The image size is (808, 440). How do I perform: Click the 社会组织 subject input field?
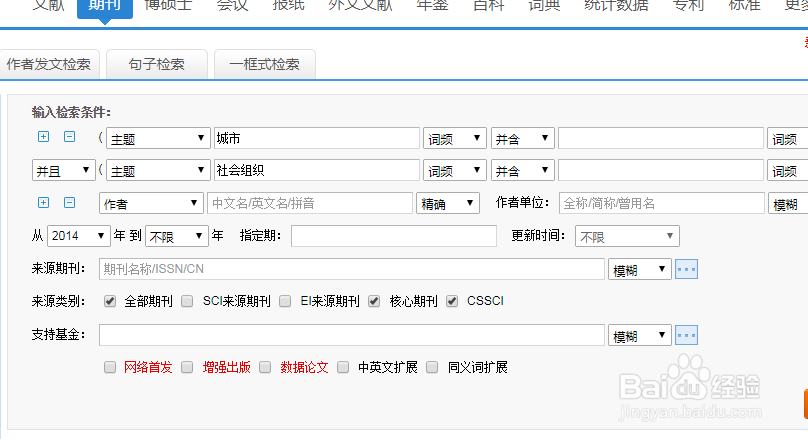coord(316,170)
